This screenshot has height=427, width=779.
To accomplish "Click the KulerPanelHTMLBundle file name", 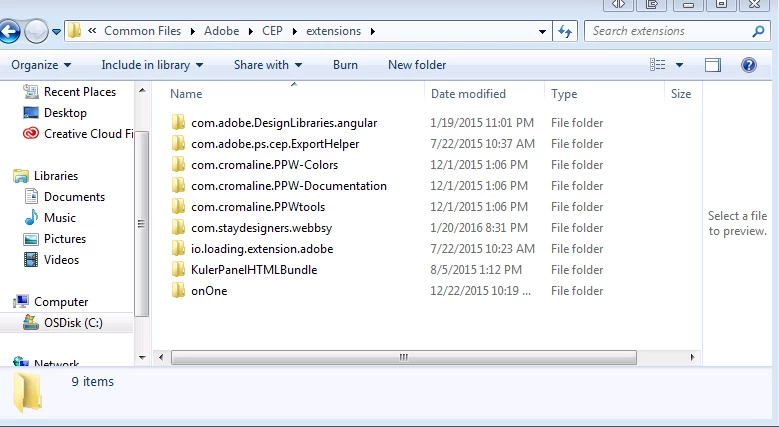I will [254, 270].
